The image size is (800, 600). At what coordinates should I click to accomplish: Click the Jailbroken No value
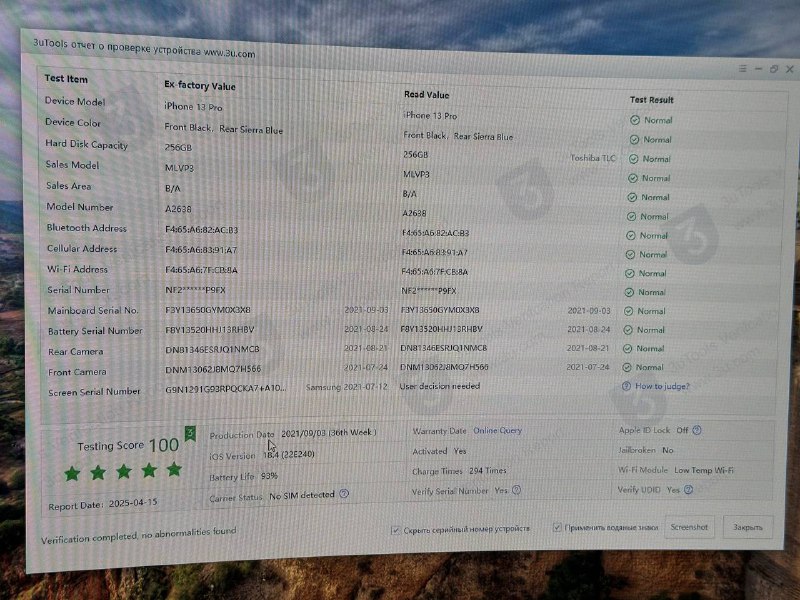(667, 450)
